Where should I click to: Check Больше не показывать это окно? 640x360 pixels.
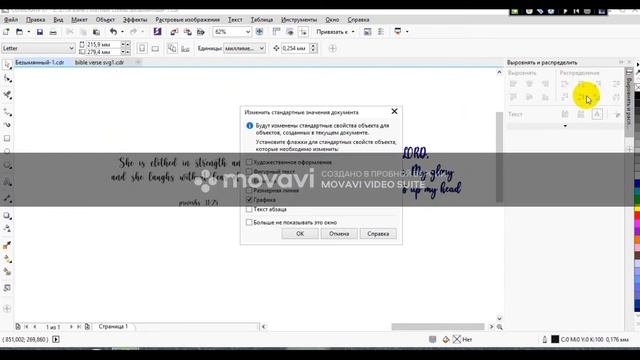click(249, 222)
